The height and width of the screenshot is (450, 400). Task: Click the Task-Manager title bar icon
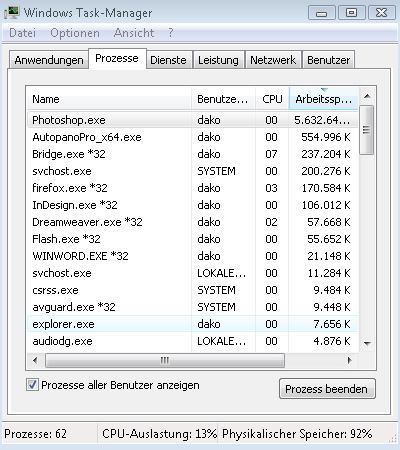(11, 13)
